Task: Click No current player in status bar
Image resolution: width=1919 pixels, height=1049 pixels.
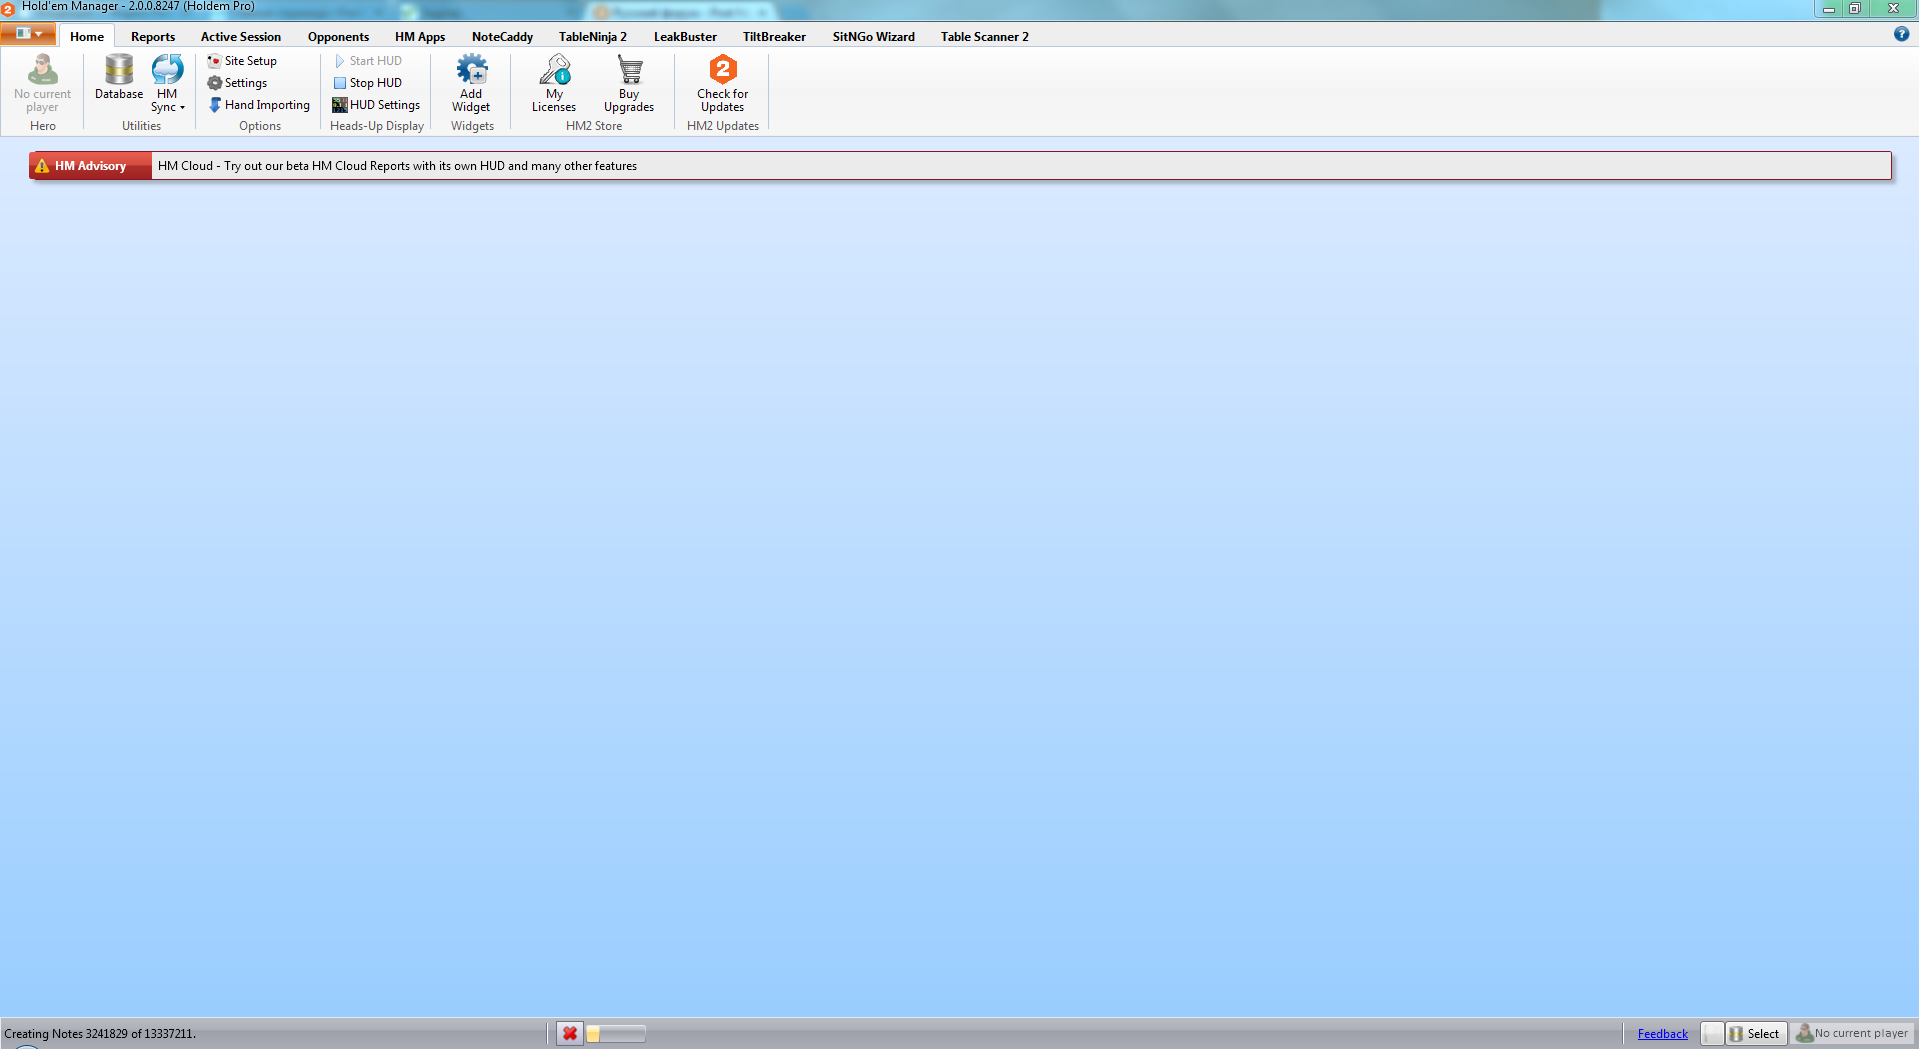Action: tap(1852, 1033)
